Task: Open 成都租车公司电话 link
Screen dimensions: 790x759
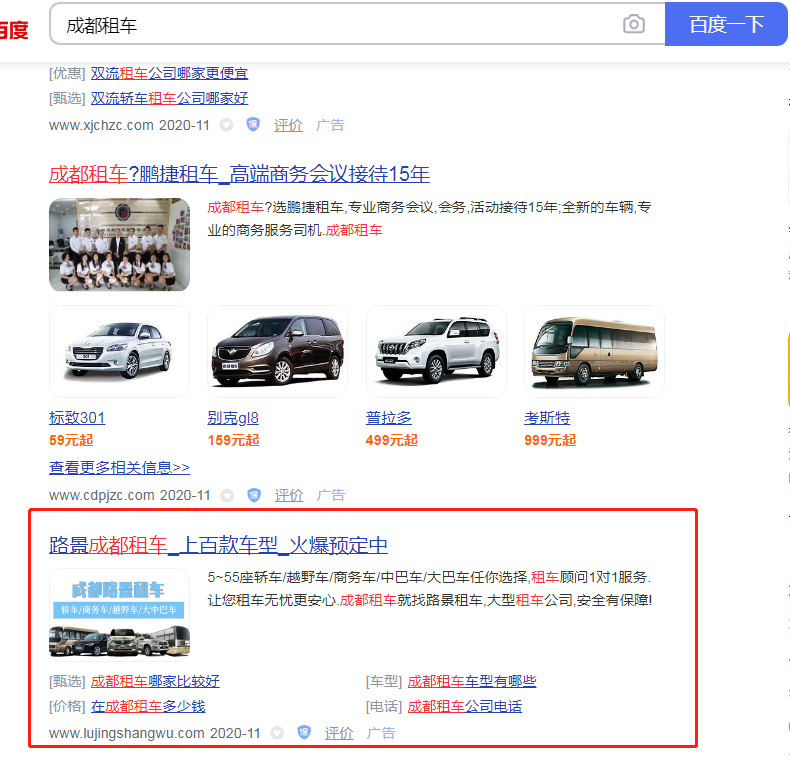Action: point(465,706)
